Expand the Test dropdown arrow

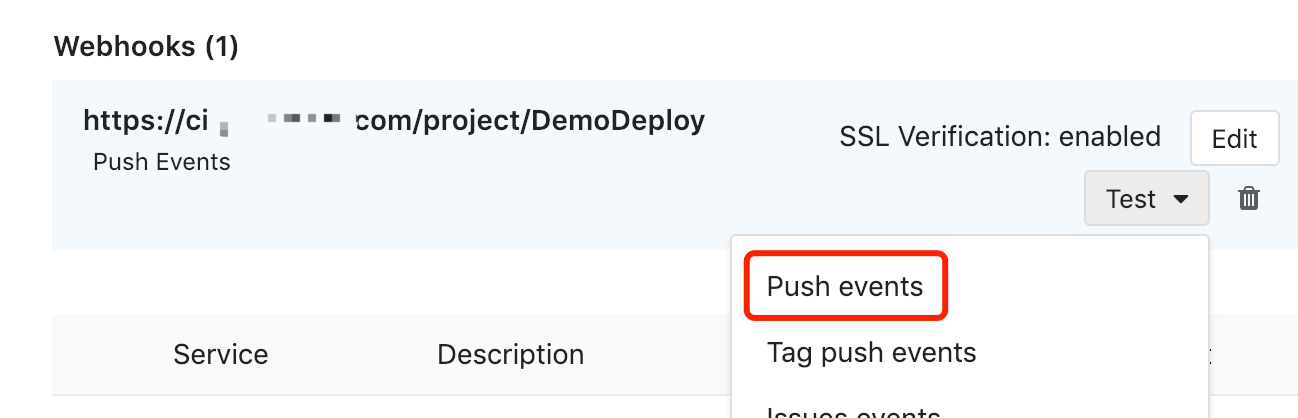1181,200
